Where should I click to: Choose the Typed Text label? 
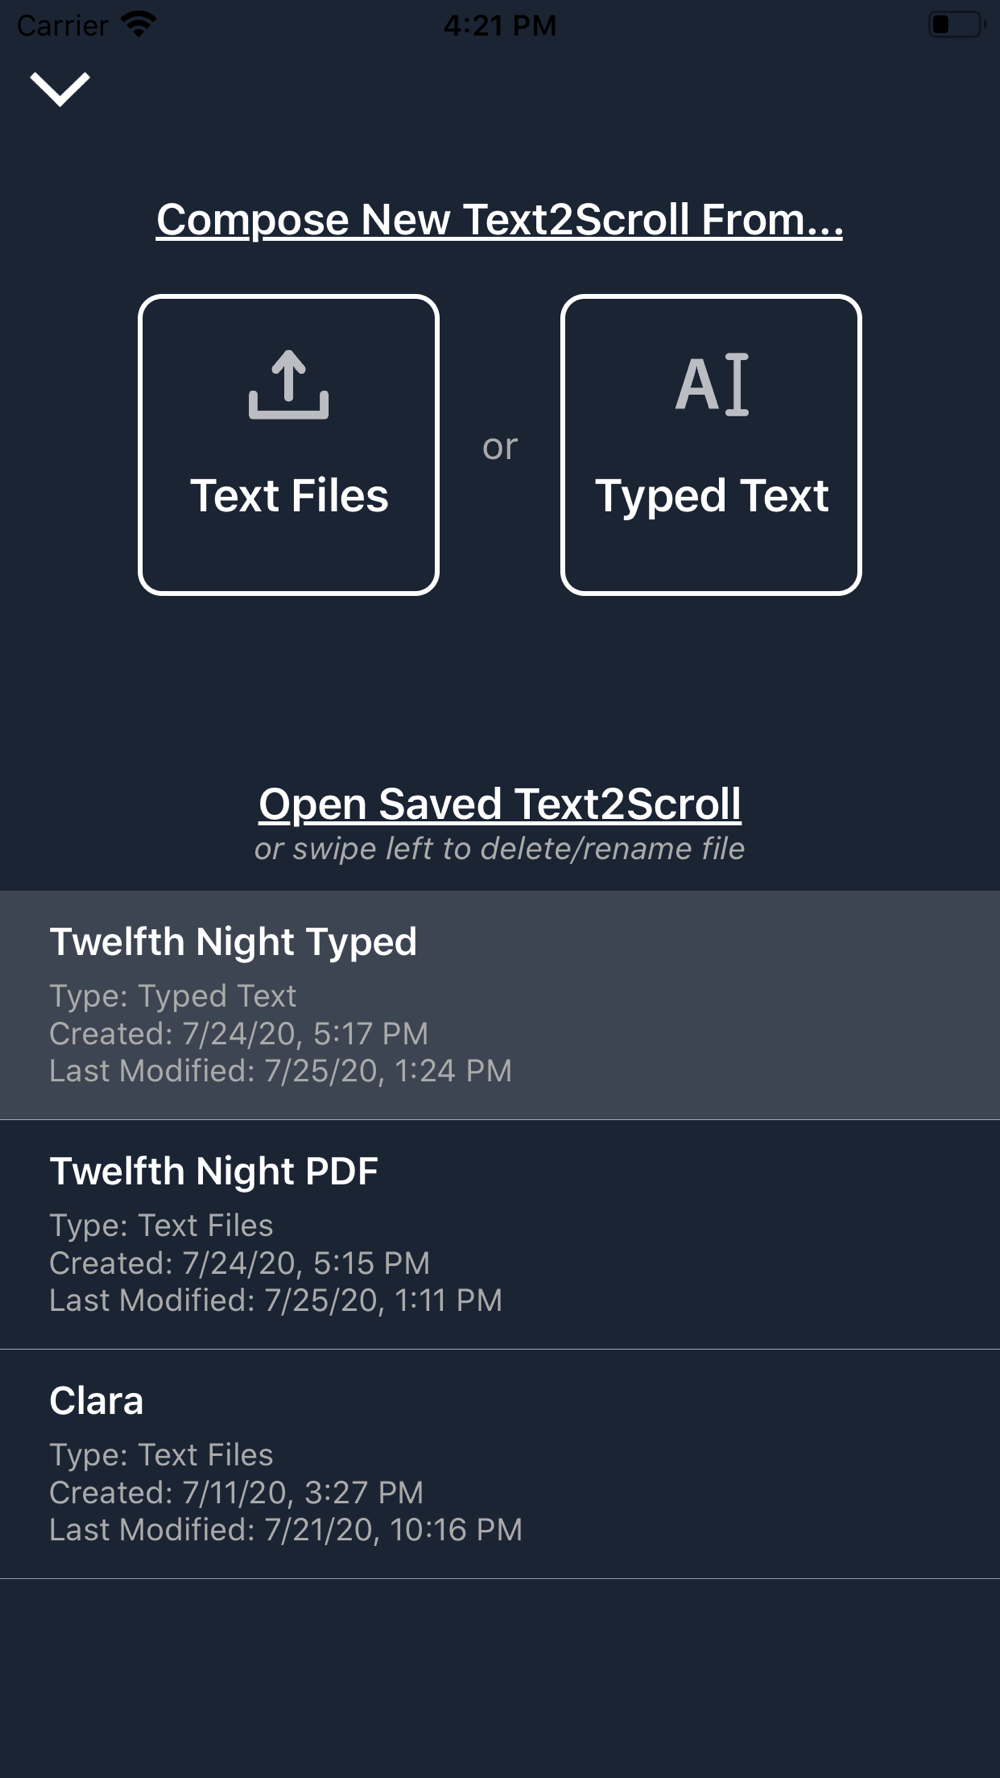(712, 497)
